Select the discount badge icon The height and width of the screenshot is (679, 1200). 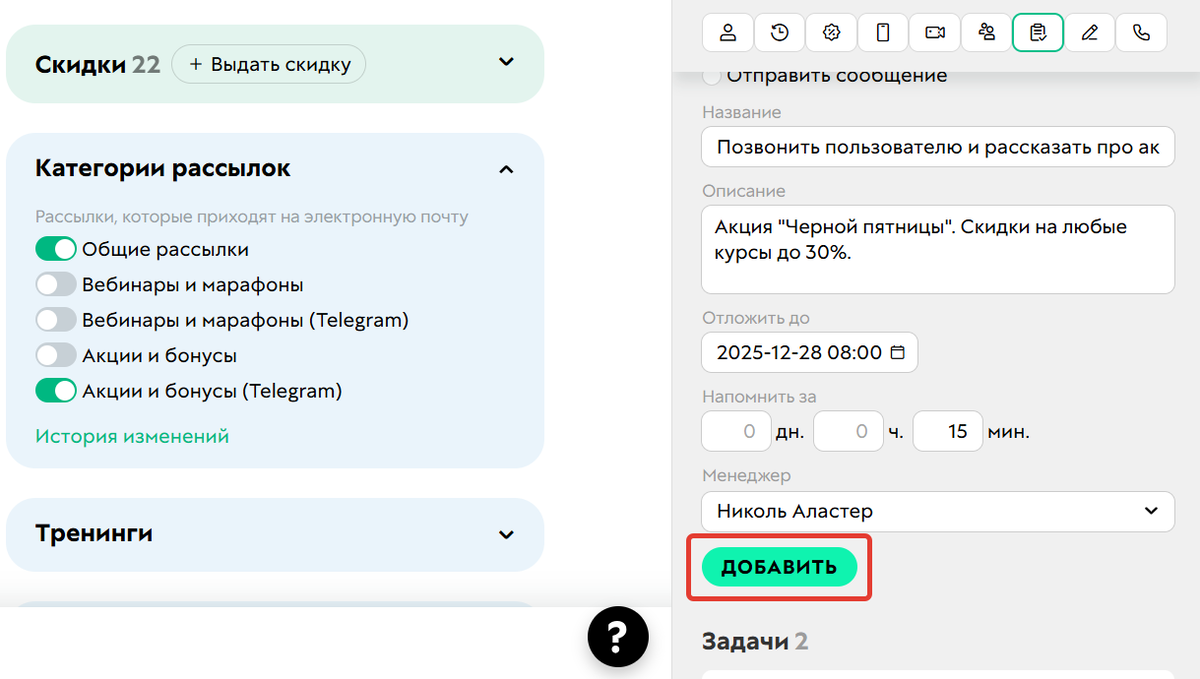831,32
